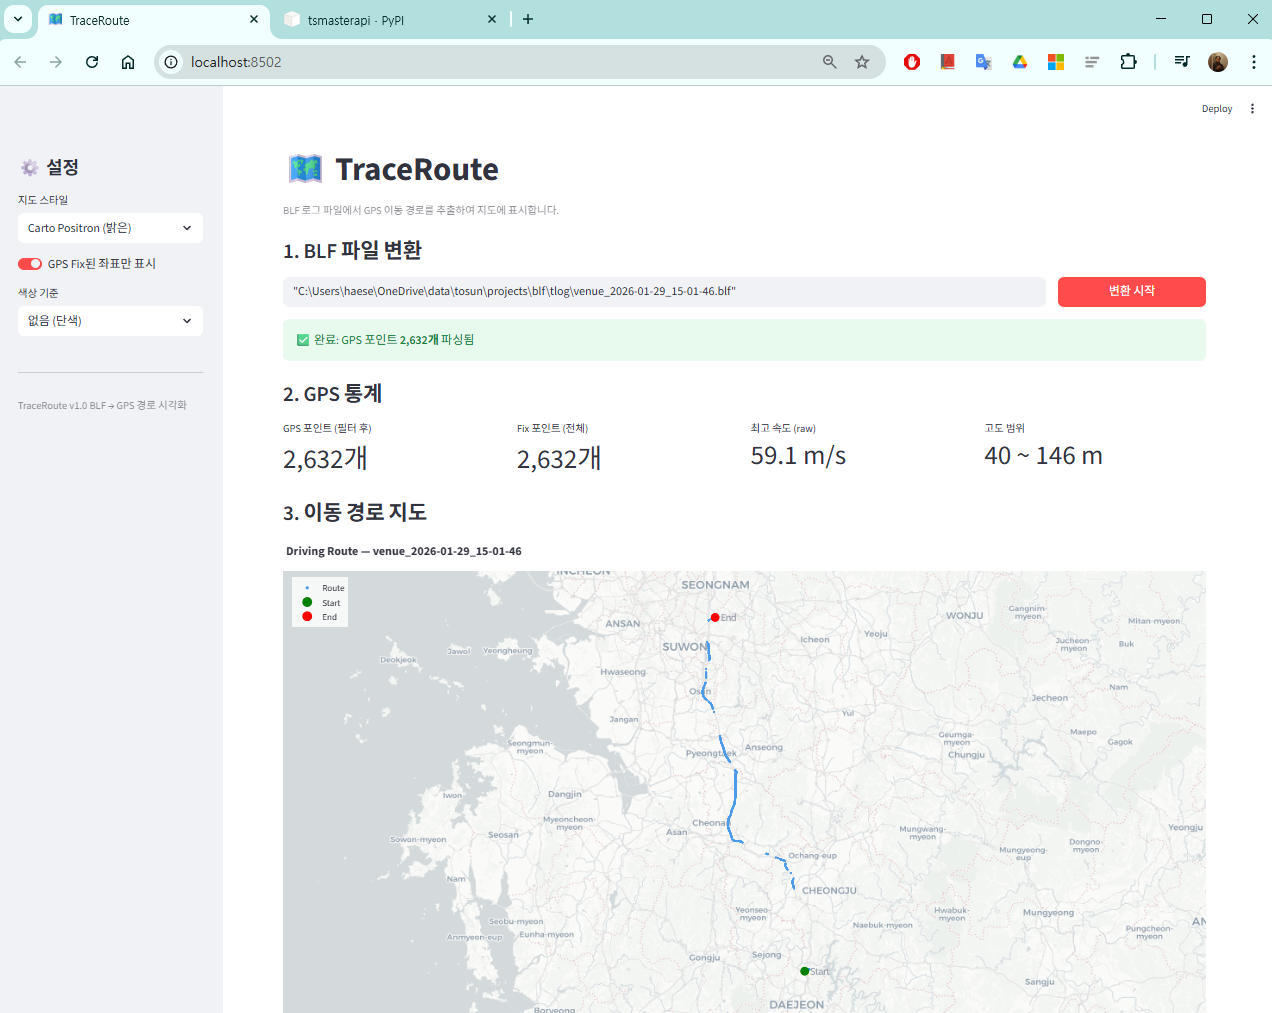Click the Driving Route chart title
The image size is (1272, 1013).
click(403, 551)
